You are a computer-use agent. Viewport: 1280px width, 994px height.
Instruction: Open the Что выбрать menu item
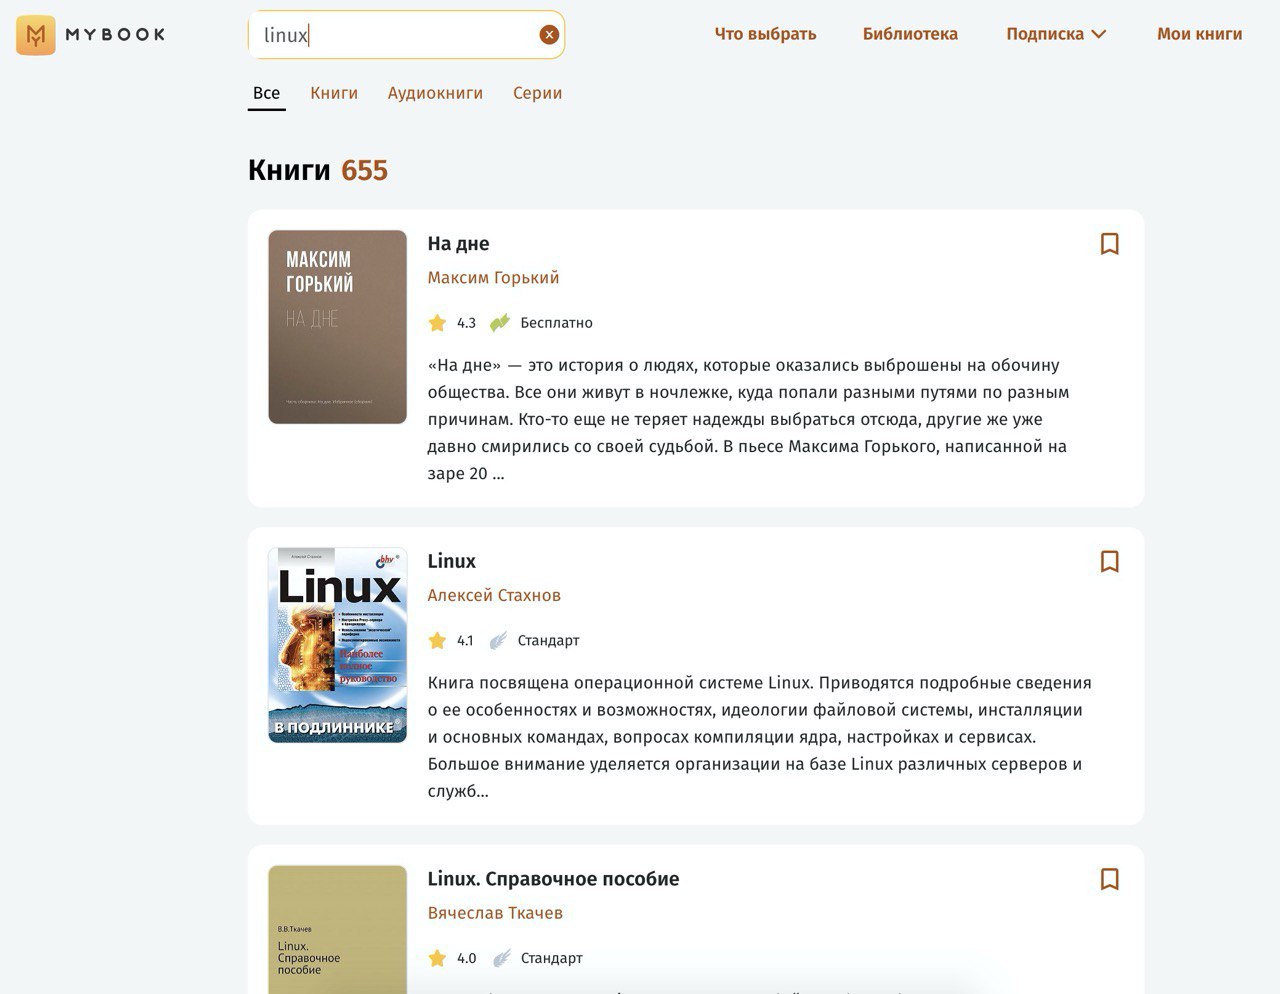pos(765,34)
